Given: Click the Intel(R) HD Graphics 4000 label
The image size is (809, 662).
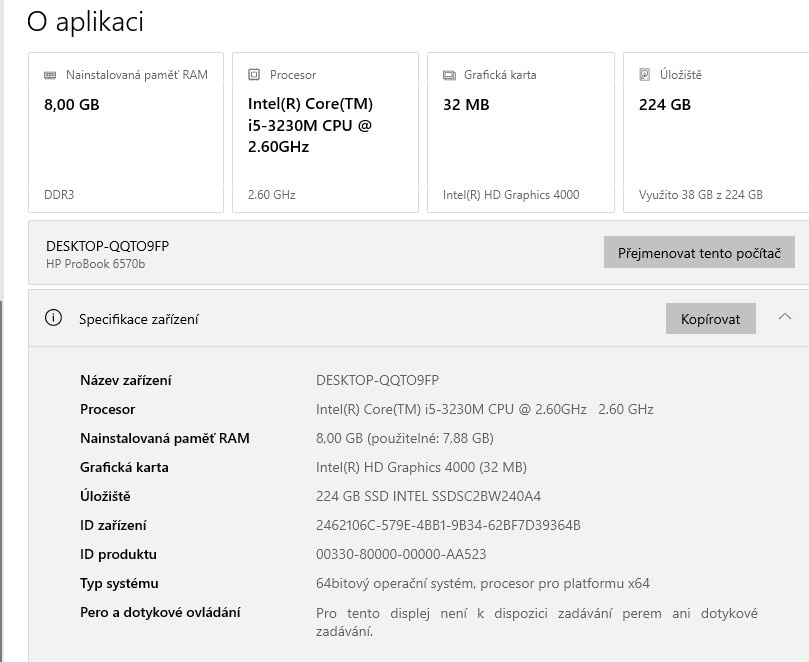Looking at the screenshot, I should (513, 194).
